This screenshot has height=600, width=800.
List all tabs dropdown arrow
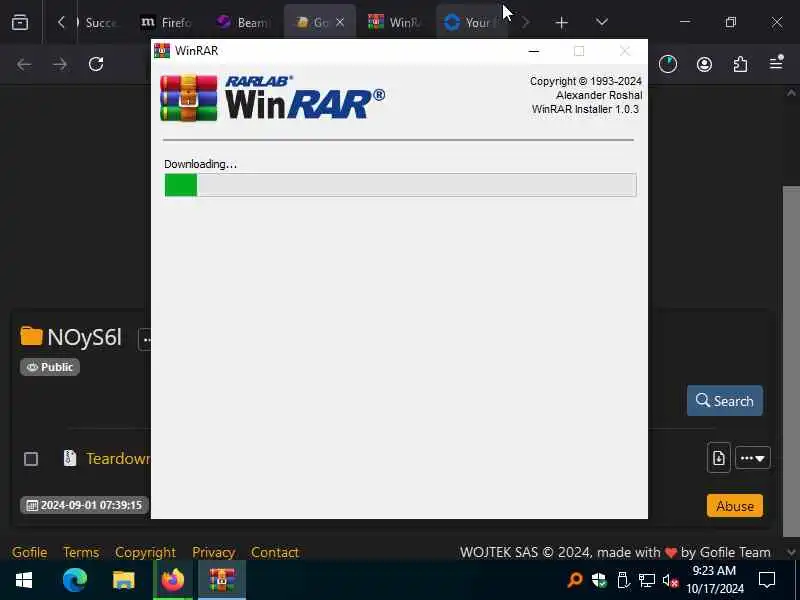[x=602, y=22]
